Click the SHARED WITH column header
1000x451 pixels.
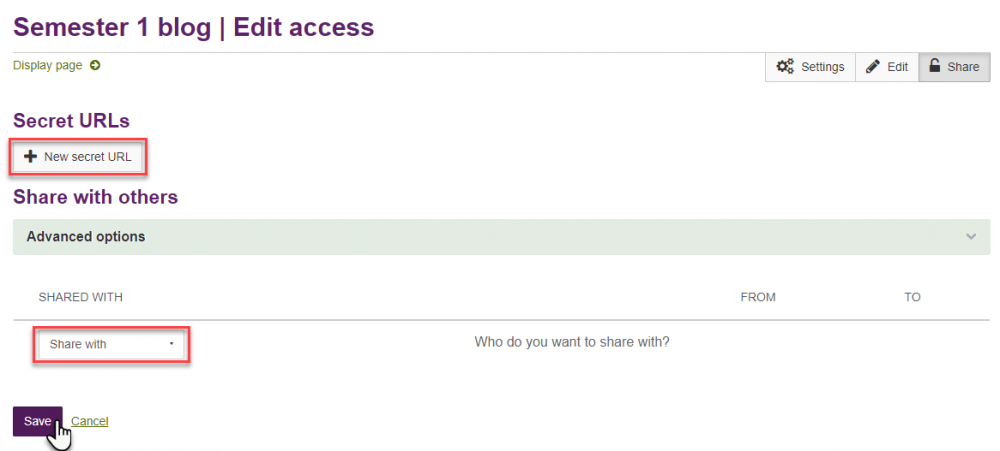point(80,297)
